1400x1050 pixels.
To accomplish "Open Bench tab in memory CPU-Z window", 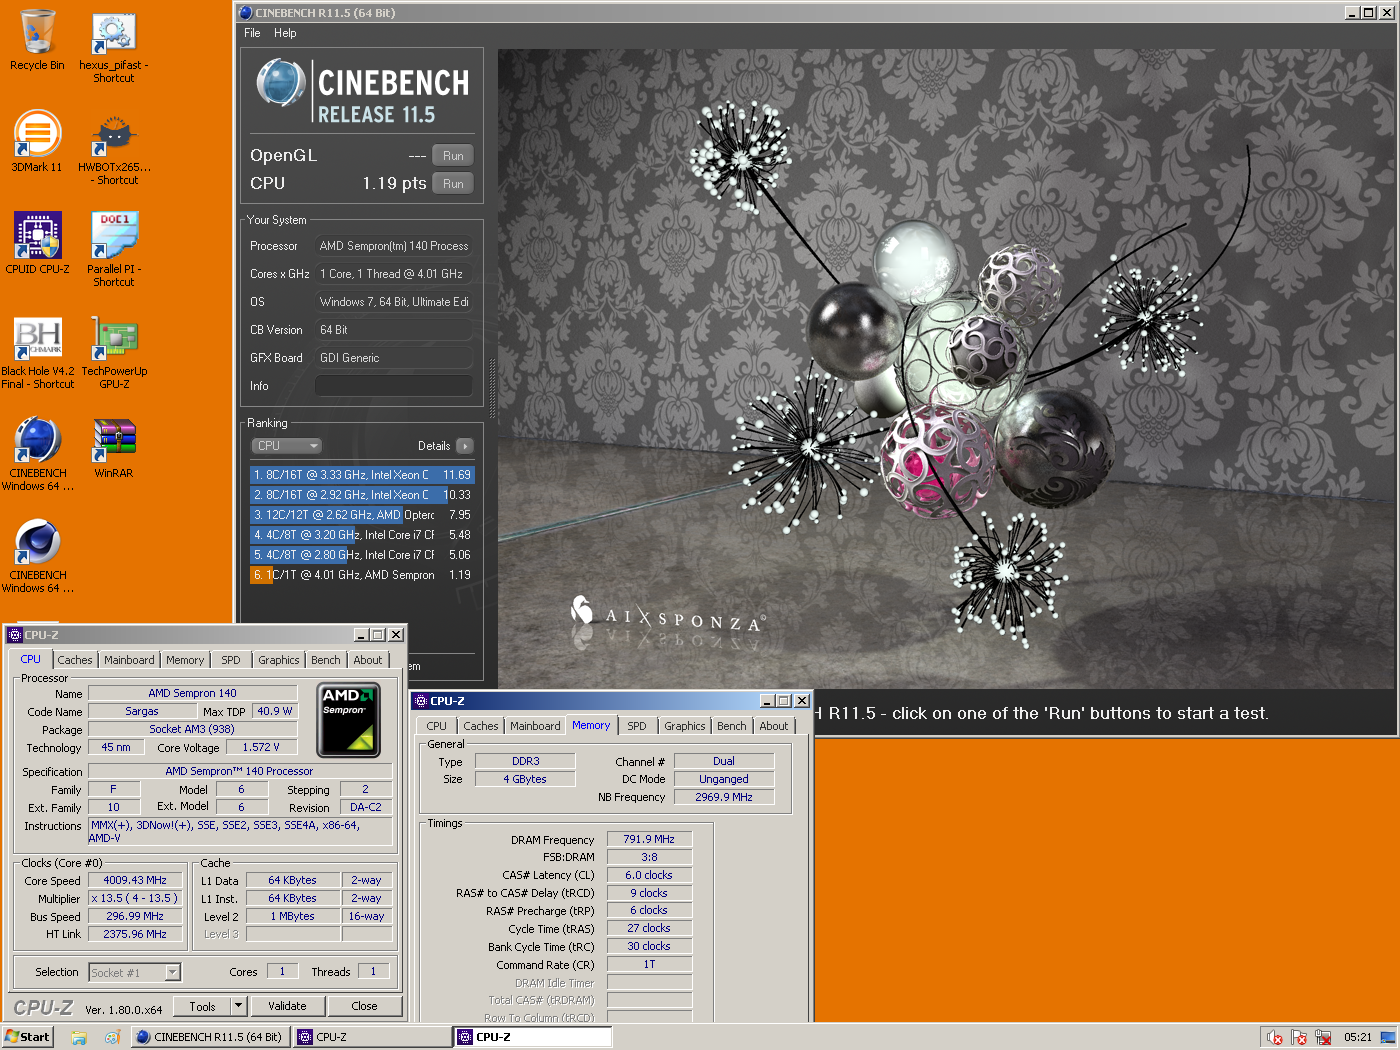I will 731,726.
